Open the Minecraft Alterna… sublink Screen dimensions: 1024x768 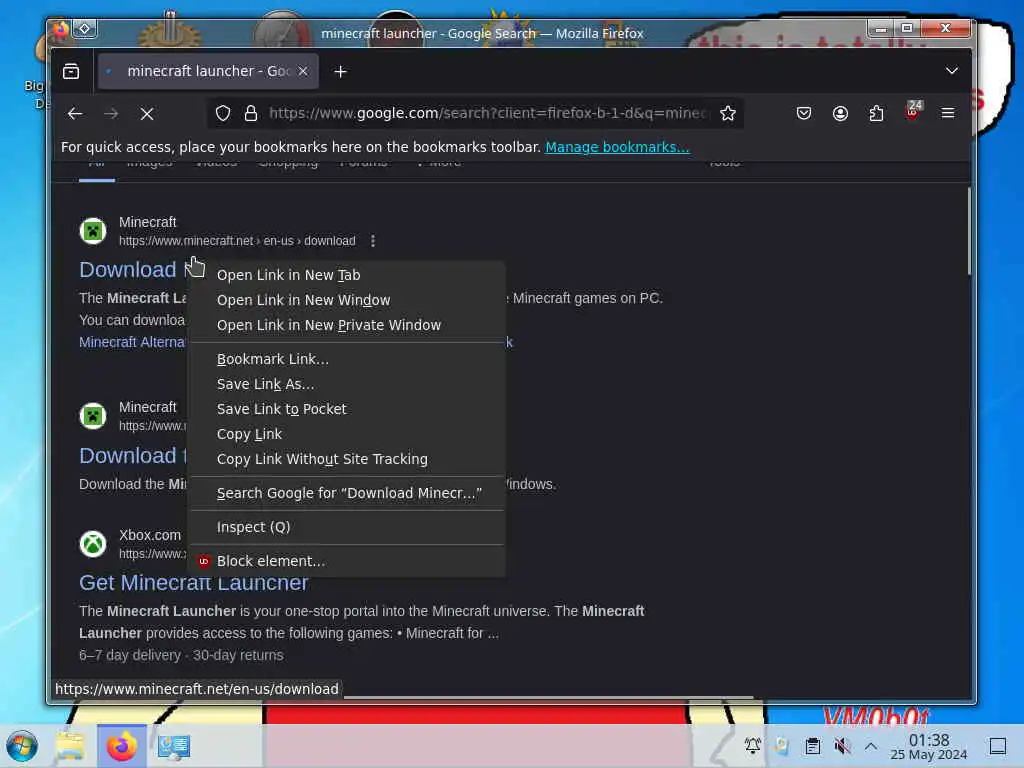(133, 342)
